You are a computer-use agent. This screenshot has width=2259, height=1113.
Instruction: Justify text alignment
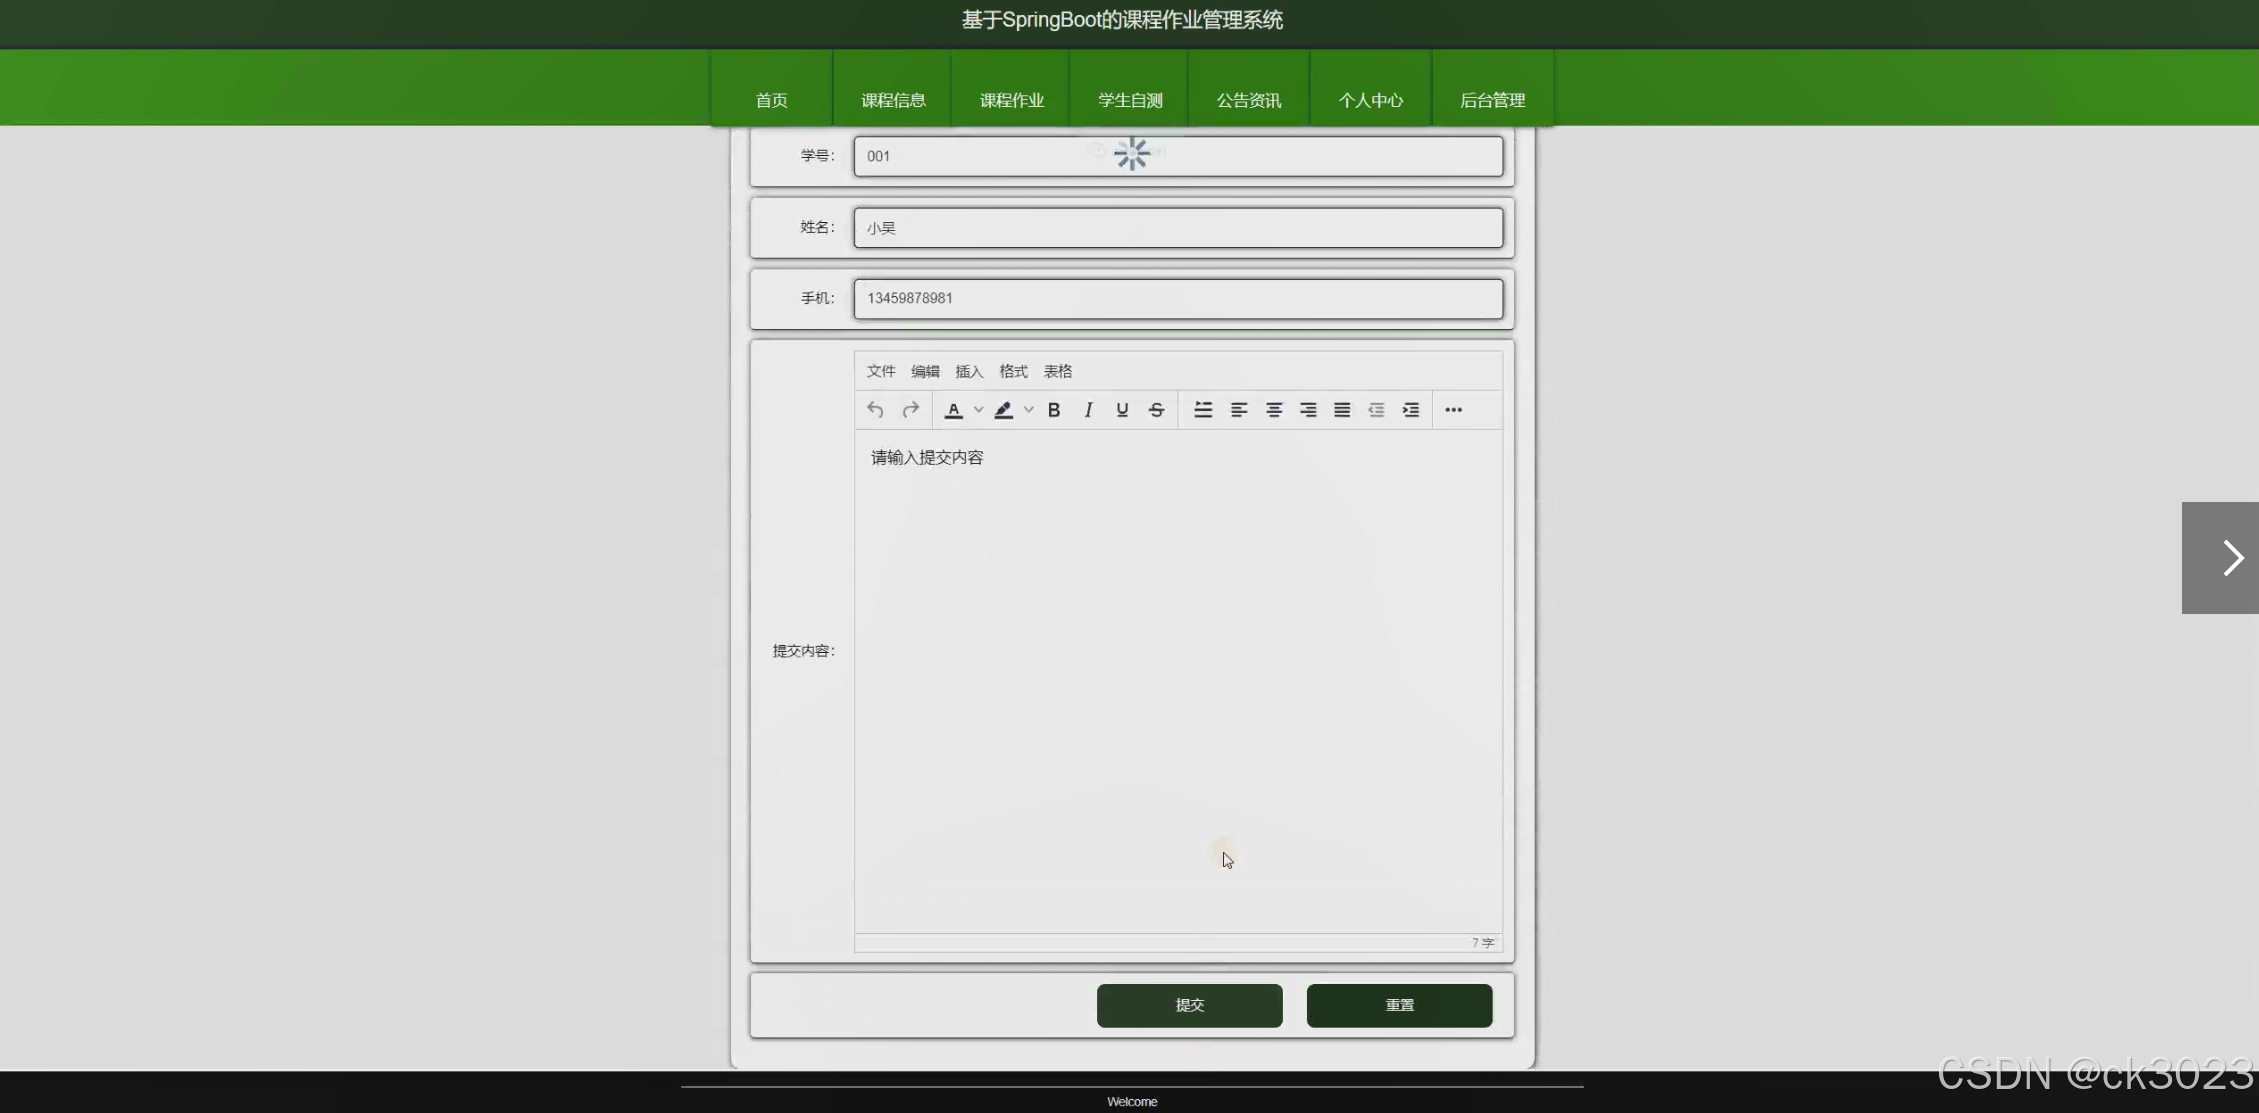[x=1342, y=410]
